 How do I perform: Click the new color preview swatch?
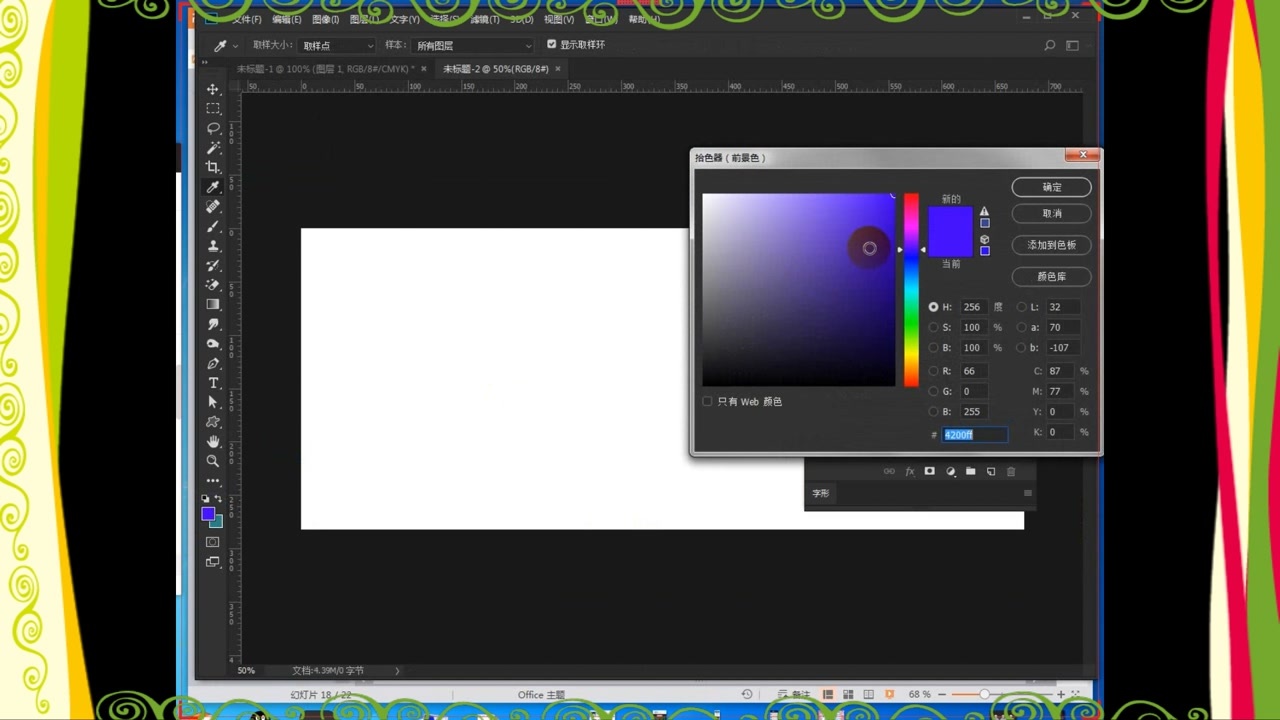[950, 220]
